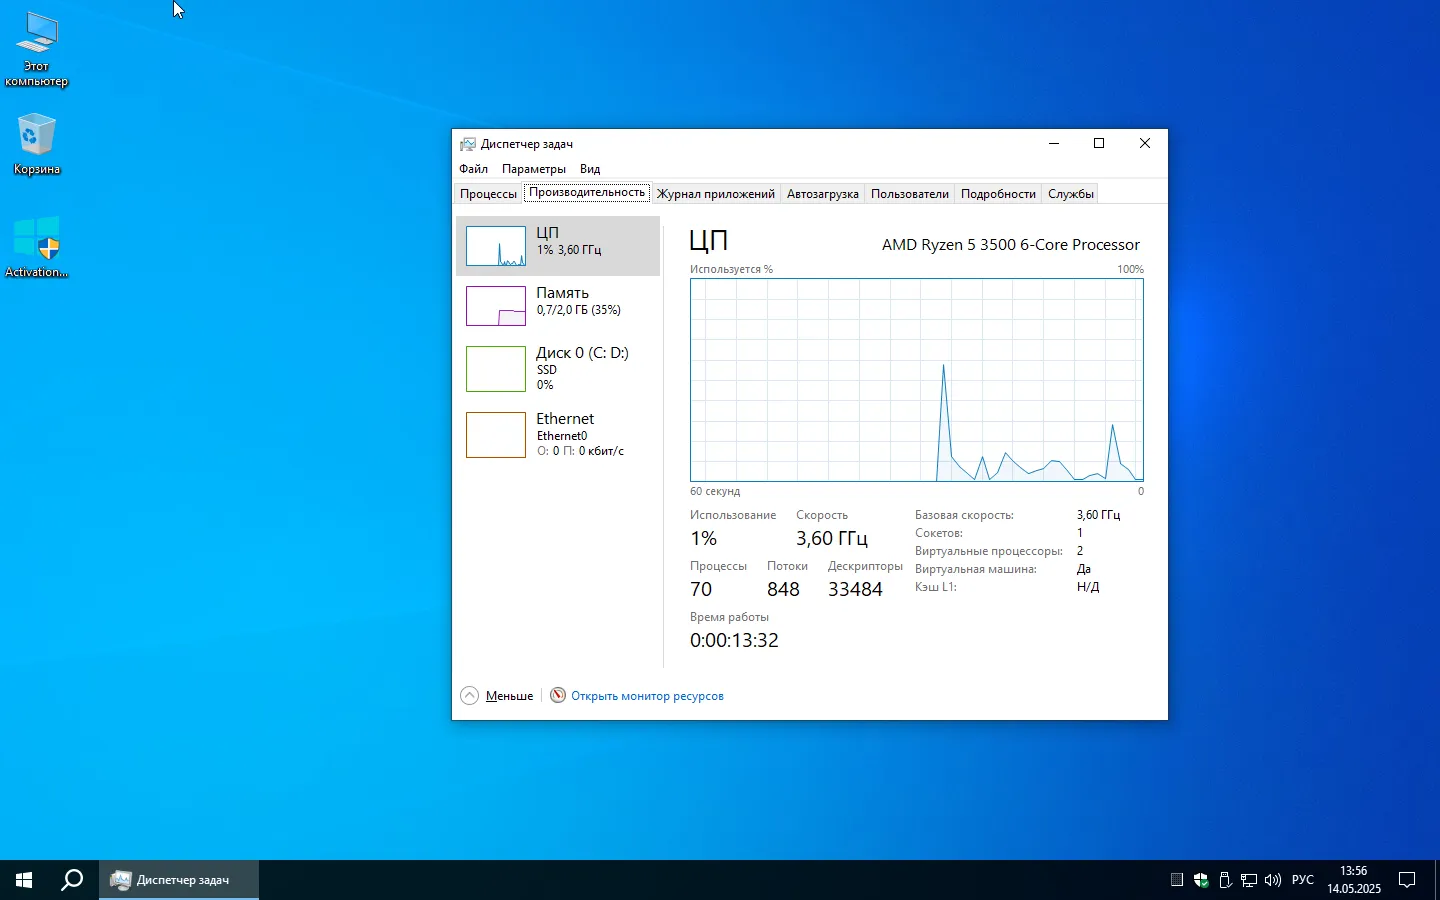The height and width of the screenshot is (900, 1440).
Task: Select the Производительность tab
Action: [587, 193]
